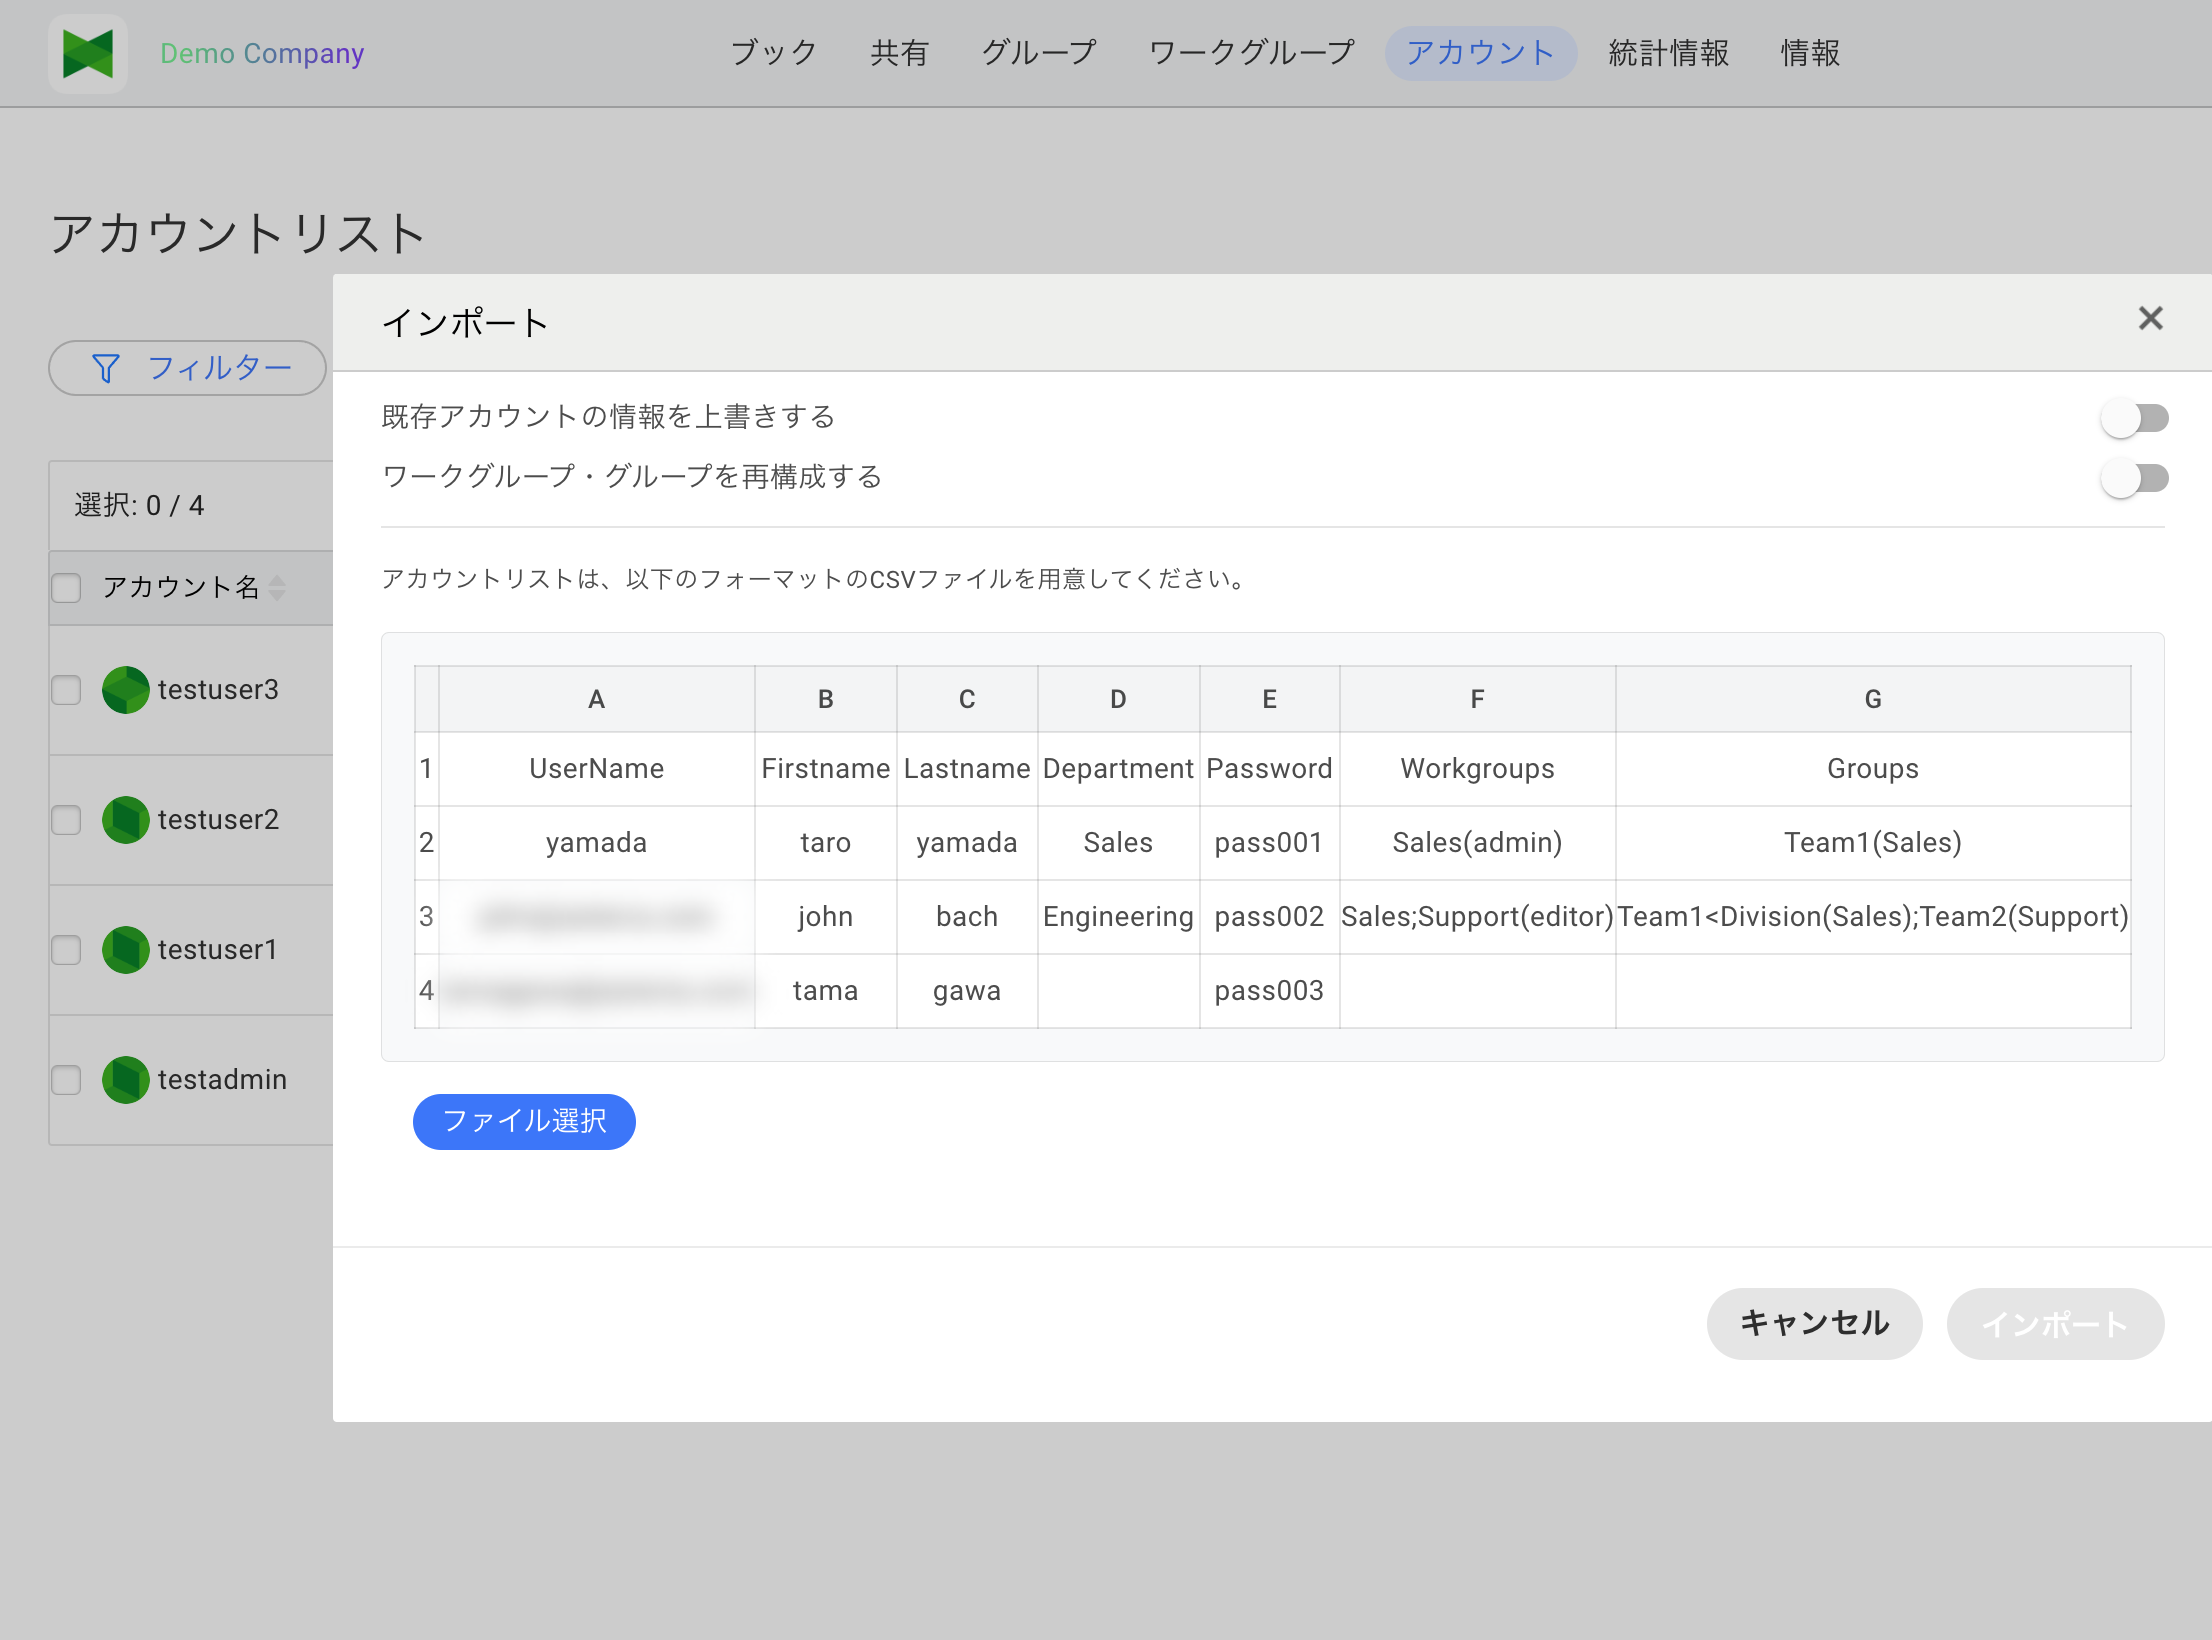Click the pass003 cell
Screen dimensions: 2212x1640
coord(1269,991)
